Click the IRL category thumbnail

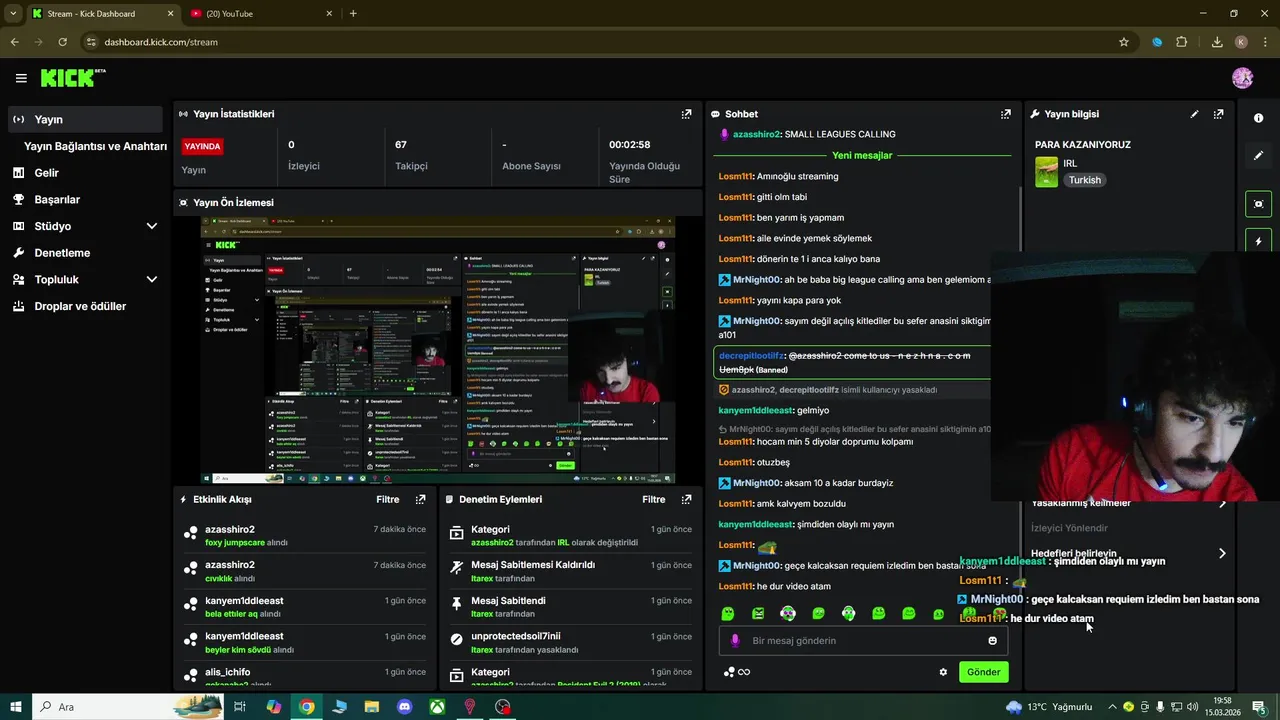pos(1046,172)
